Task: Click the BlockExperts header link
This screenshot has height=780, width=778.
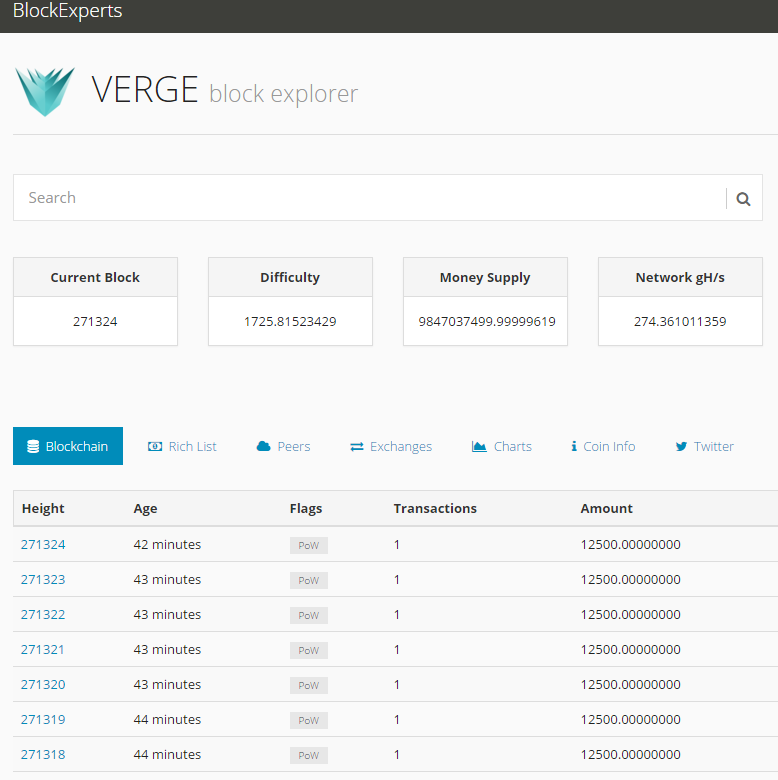Action: [x=67, y=10]
